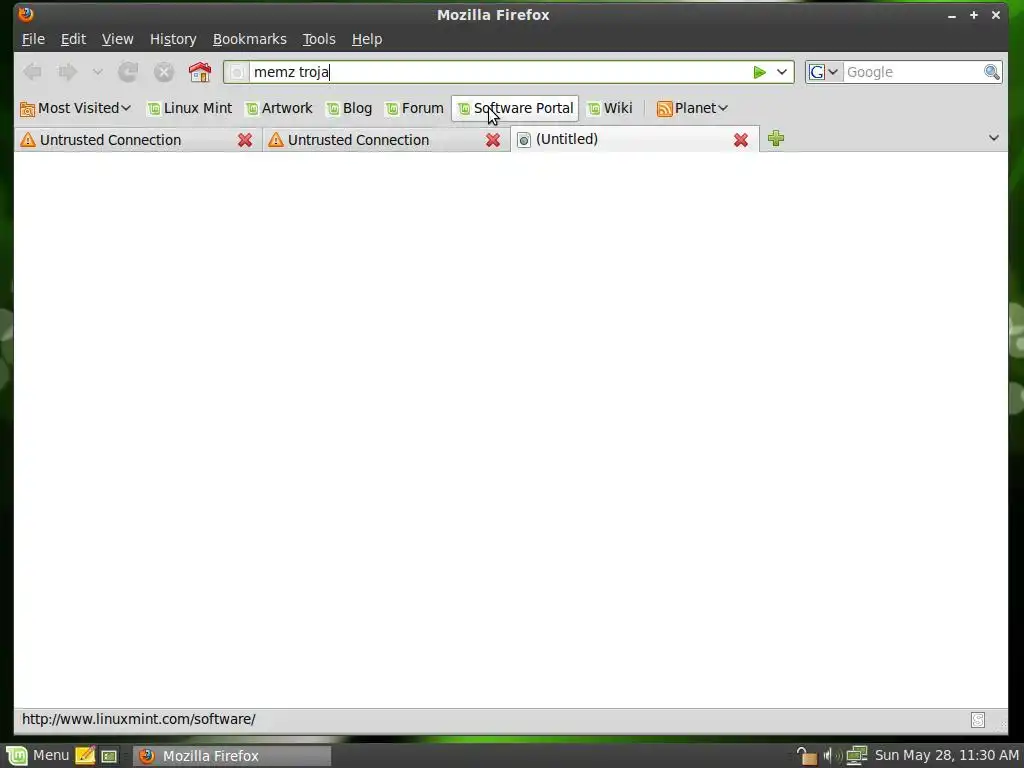Launch the terminal icon in panel

point(109,756)
